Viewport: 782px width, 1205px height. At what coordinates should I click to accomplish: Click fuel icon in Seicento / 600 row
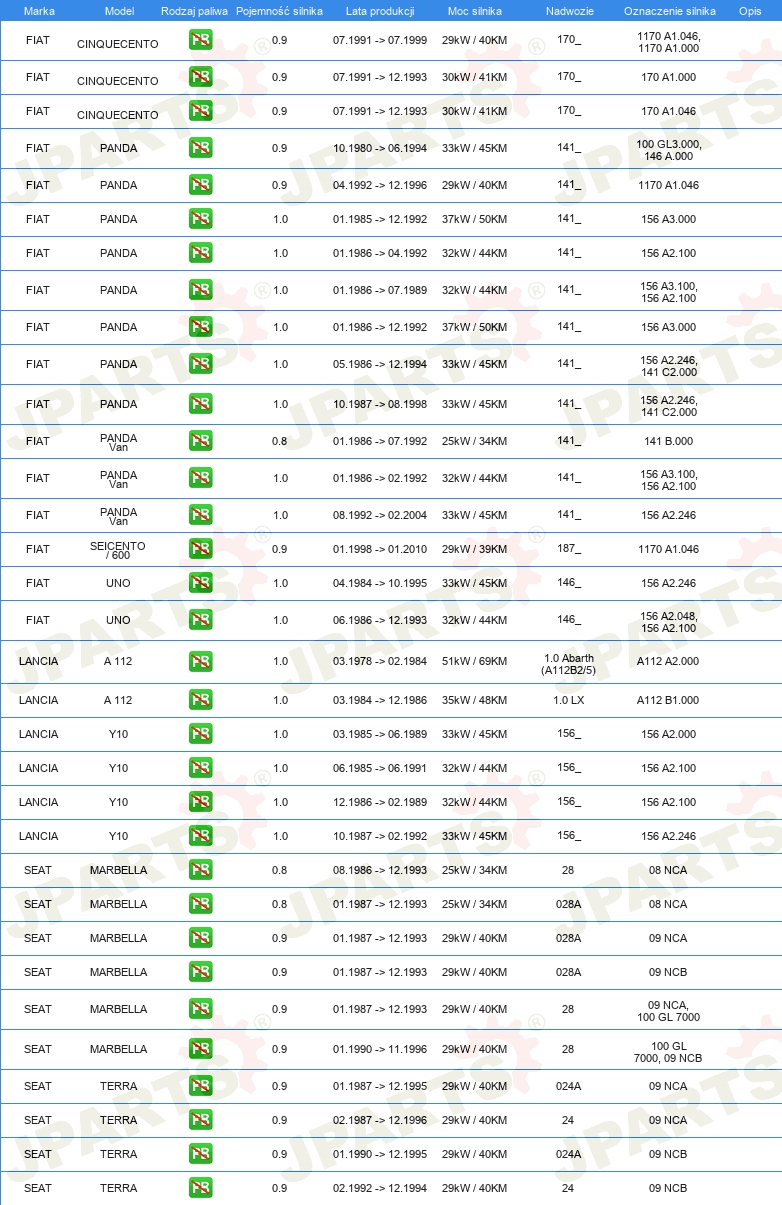[x=200, y=549]
